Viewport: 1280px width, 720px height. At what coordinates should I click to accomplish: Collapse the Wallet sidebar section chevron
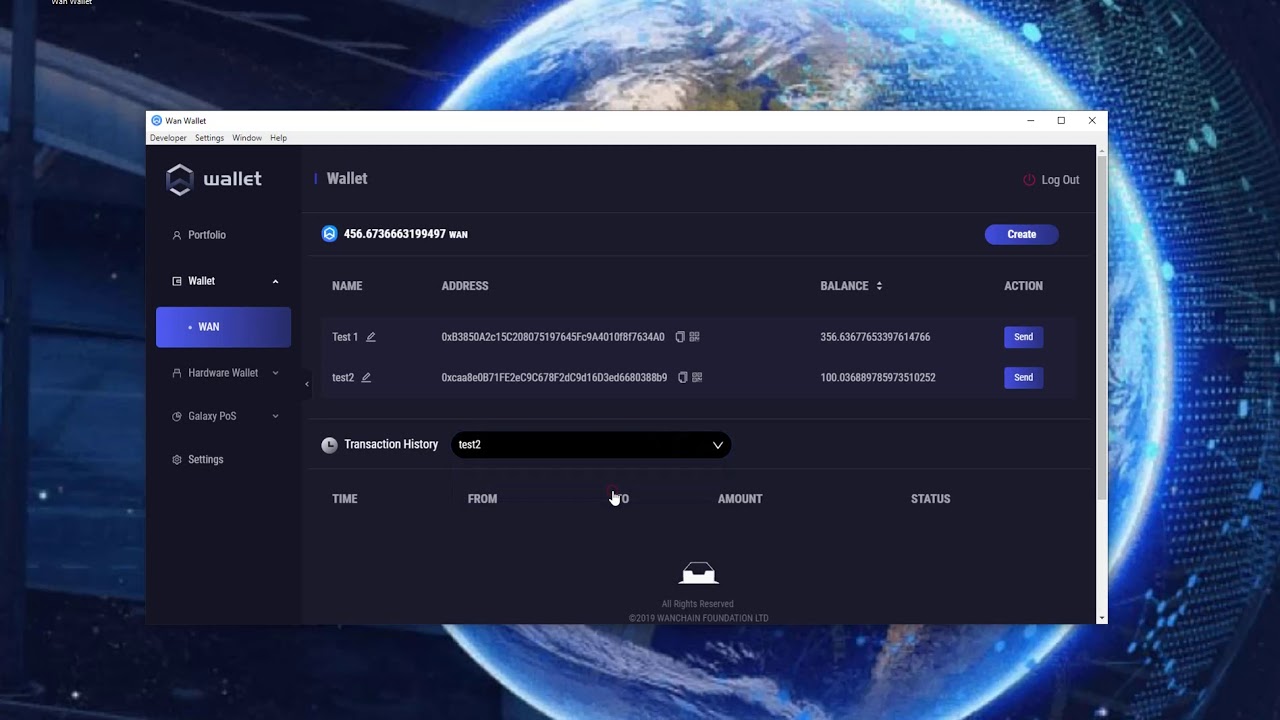(x=275, y=281)
